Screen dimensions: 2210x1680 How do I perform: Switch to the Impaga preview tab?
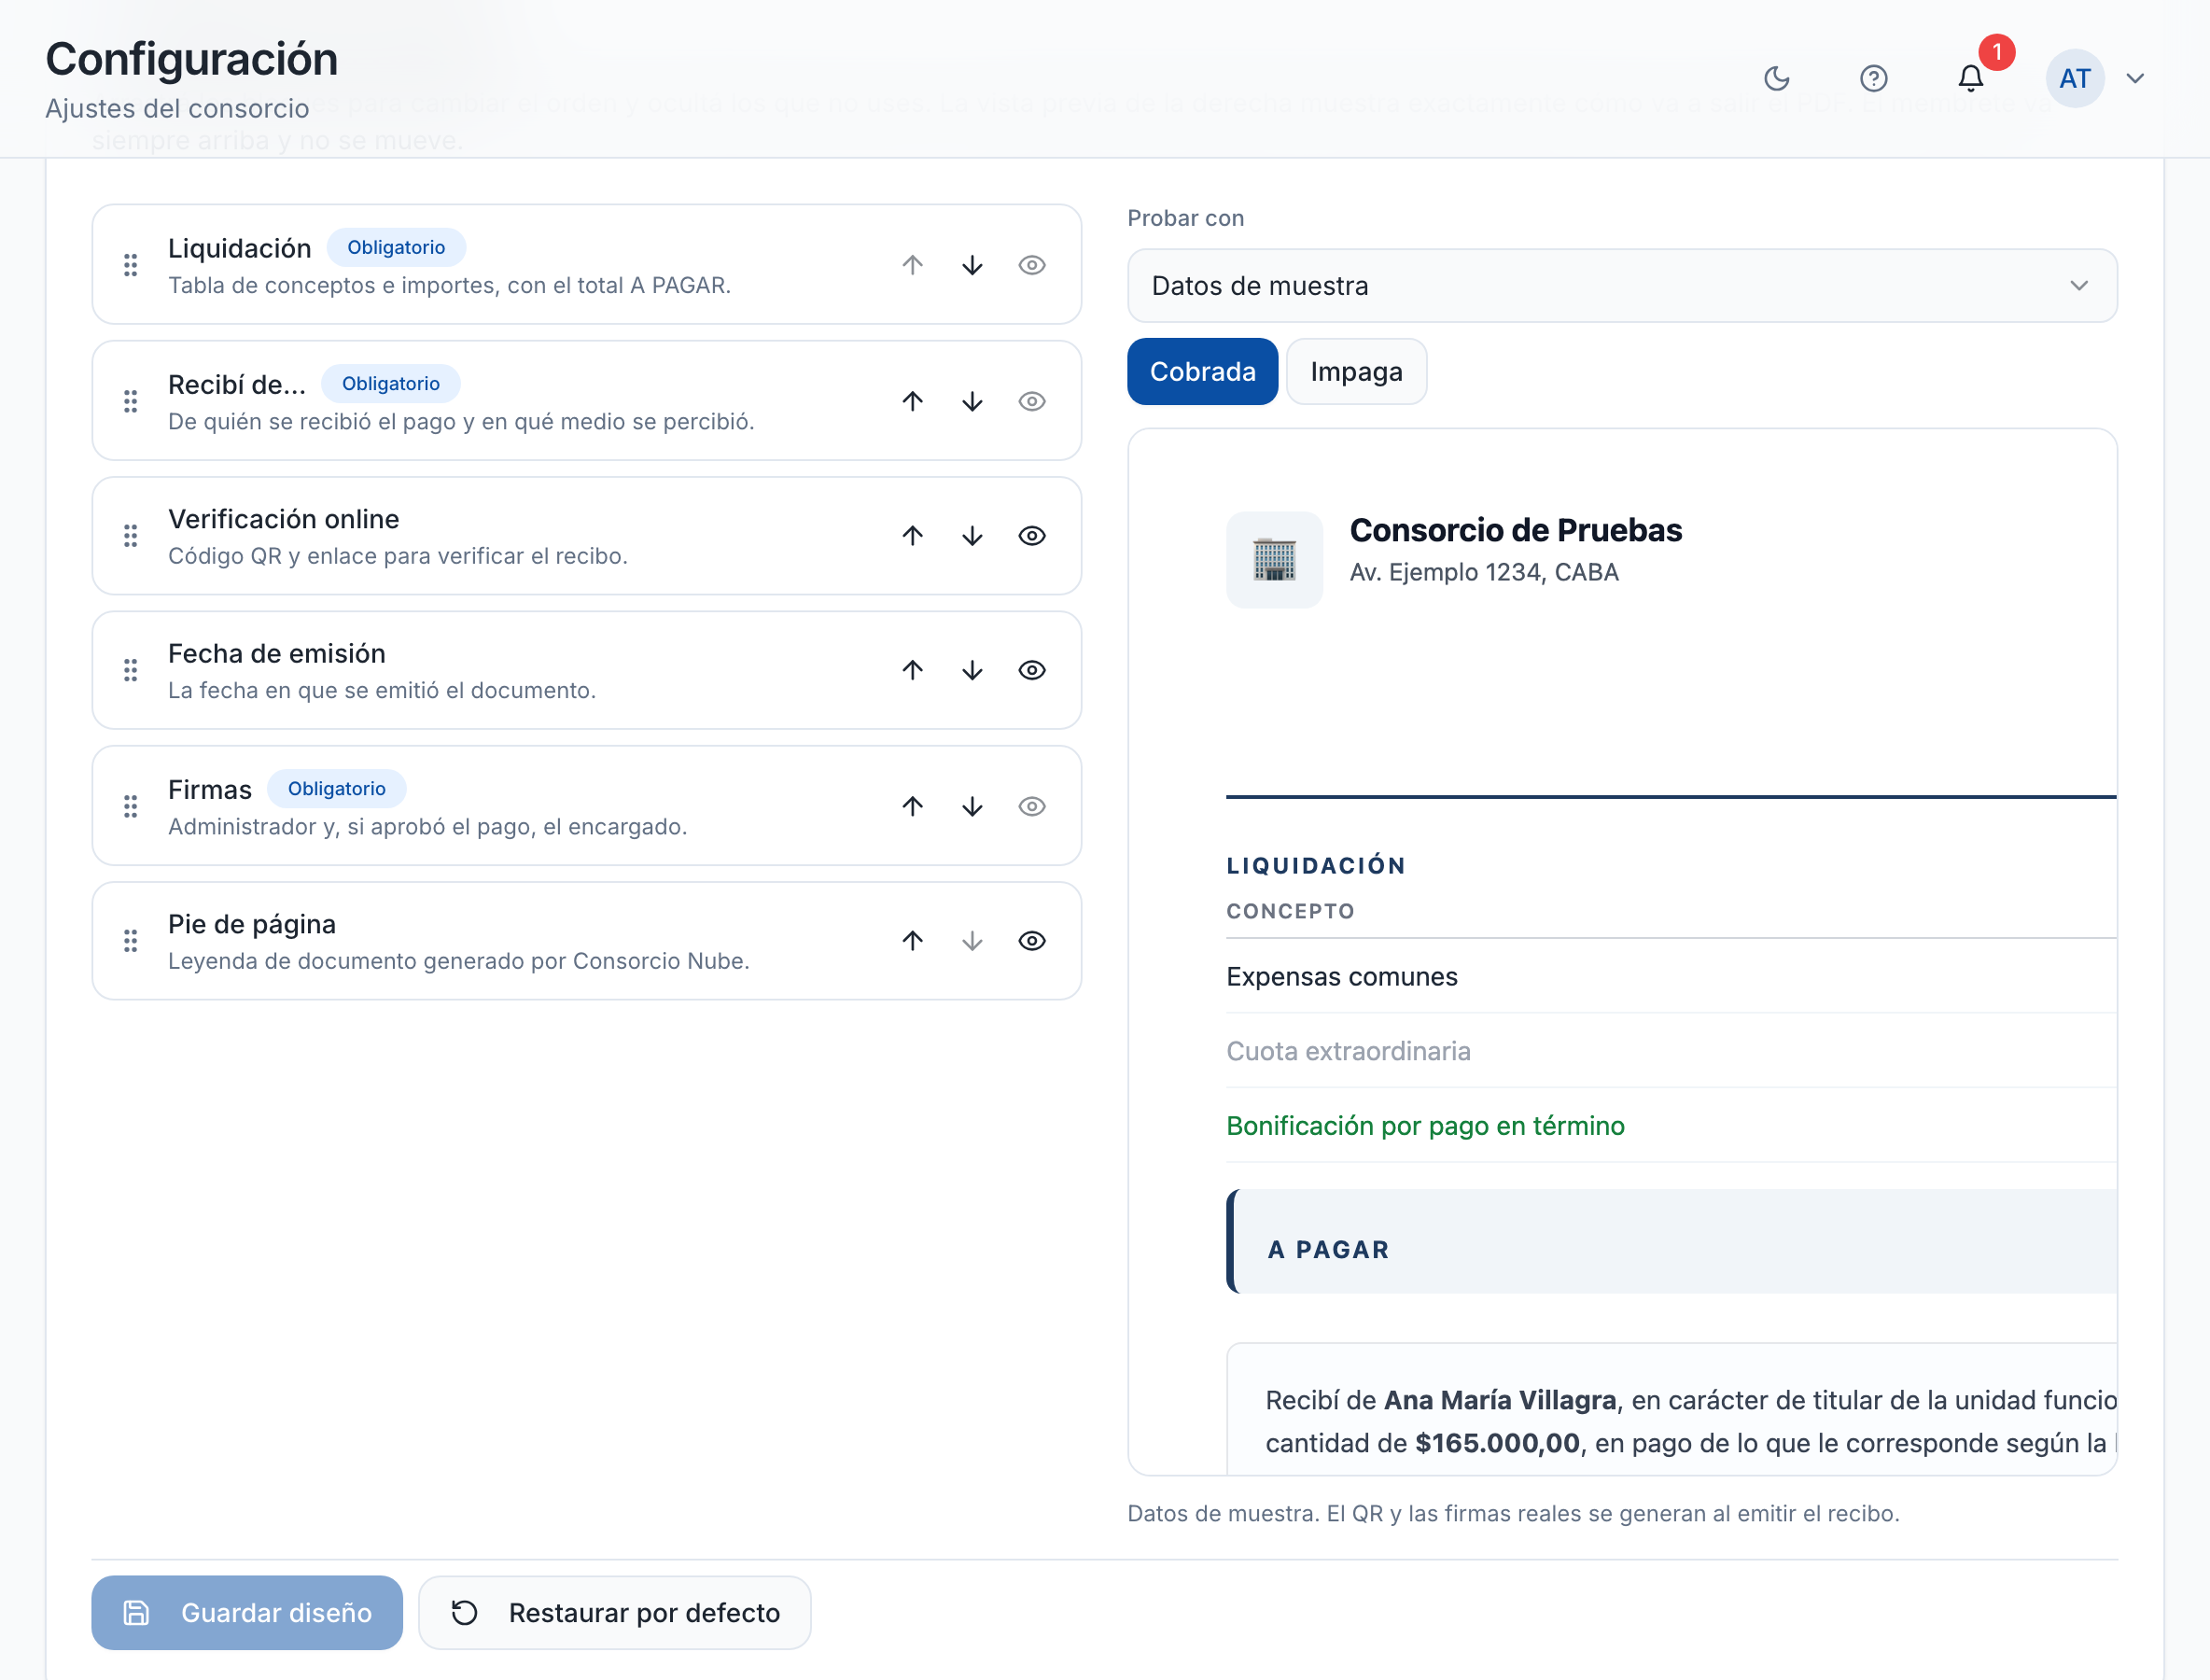1356,372
